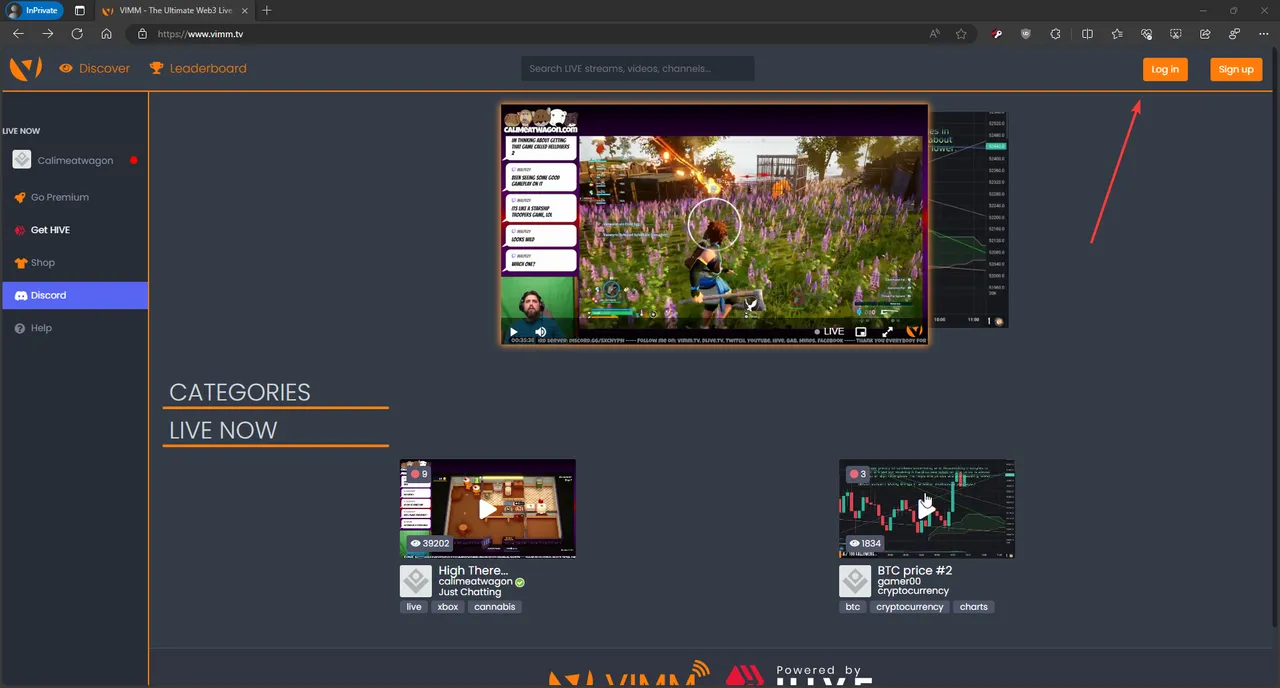Open the Discover page
This screenshot has width=1280, height=688.
(x=95, y=68)
